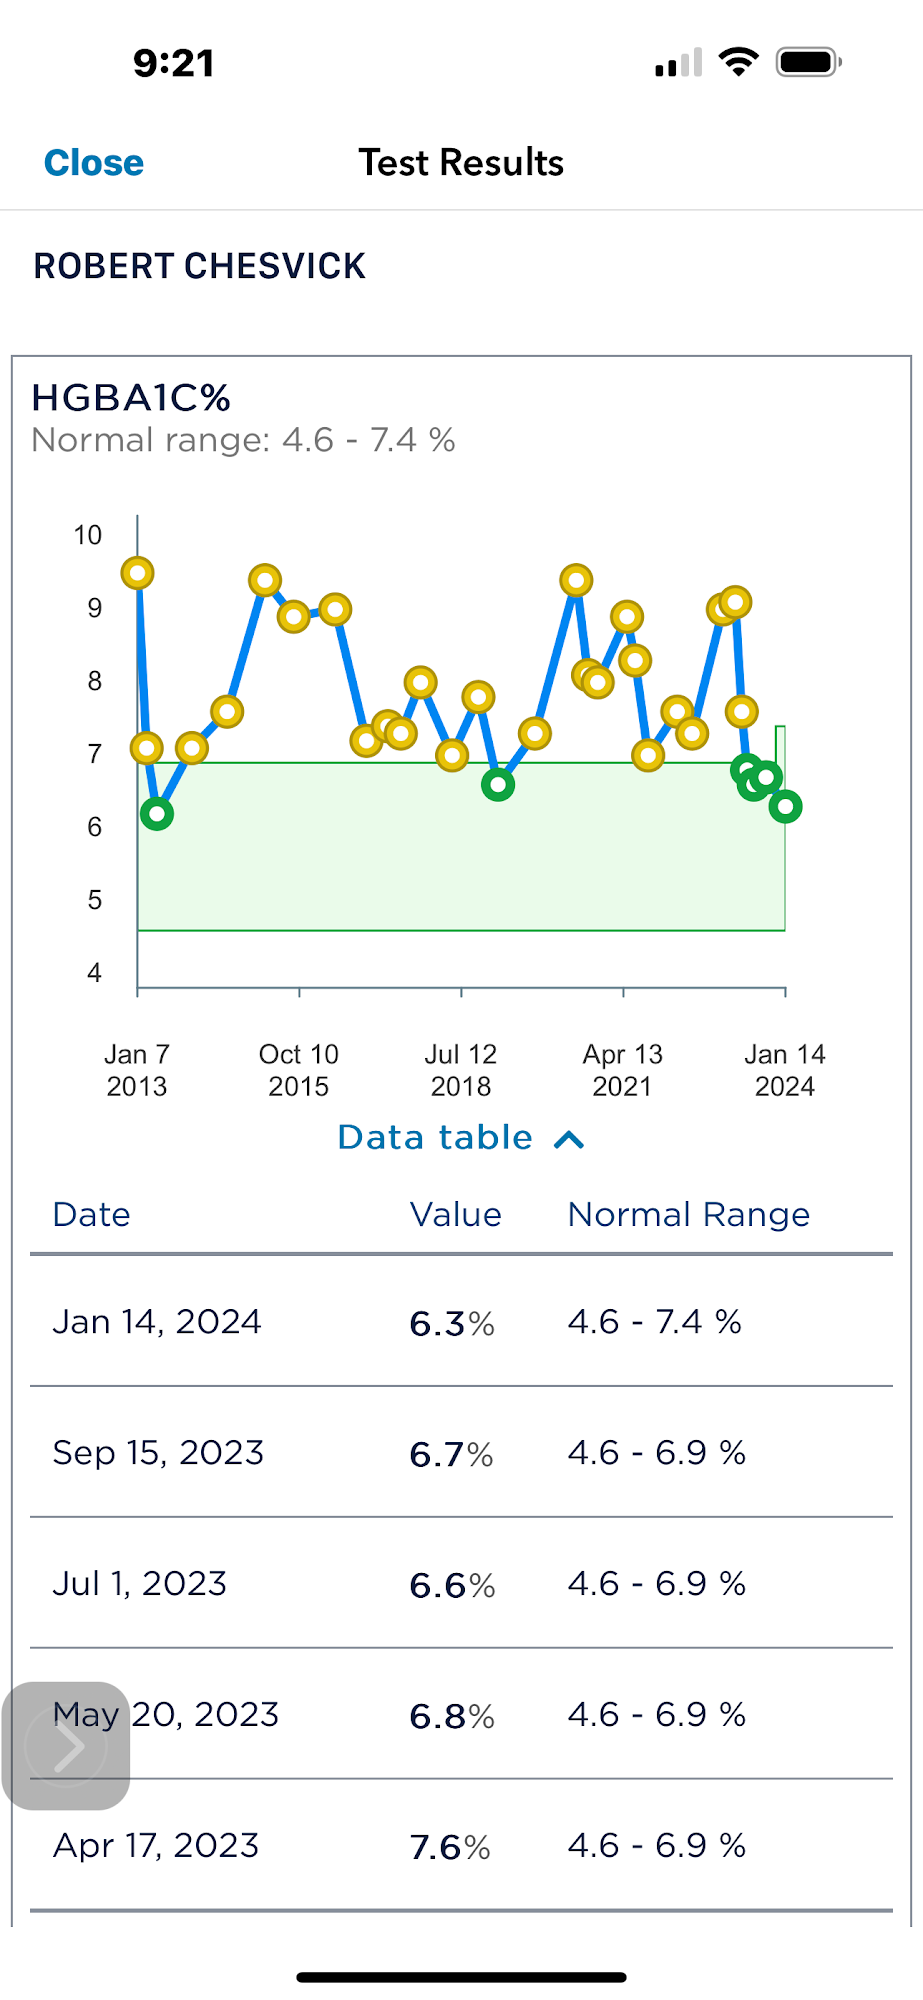This screenshot has width=923, height=2000.
Task: Tap the green point near value 6 in 2013
Action: pyautogui.click(x=157, y=814)
